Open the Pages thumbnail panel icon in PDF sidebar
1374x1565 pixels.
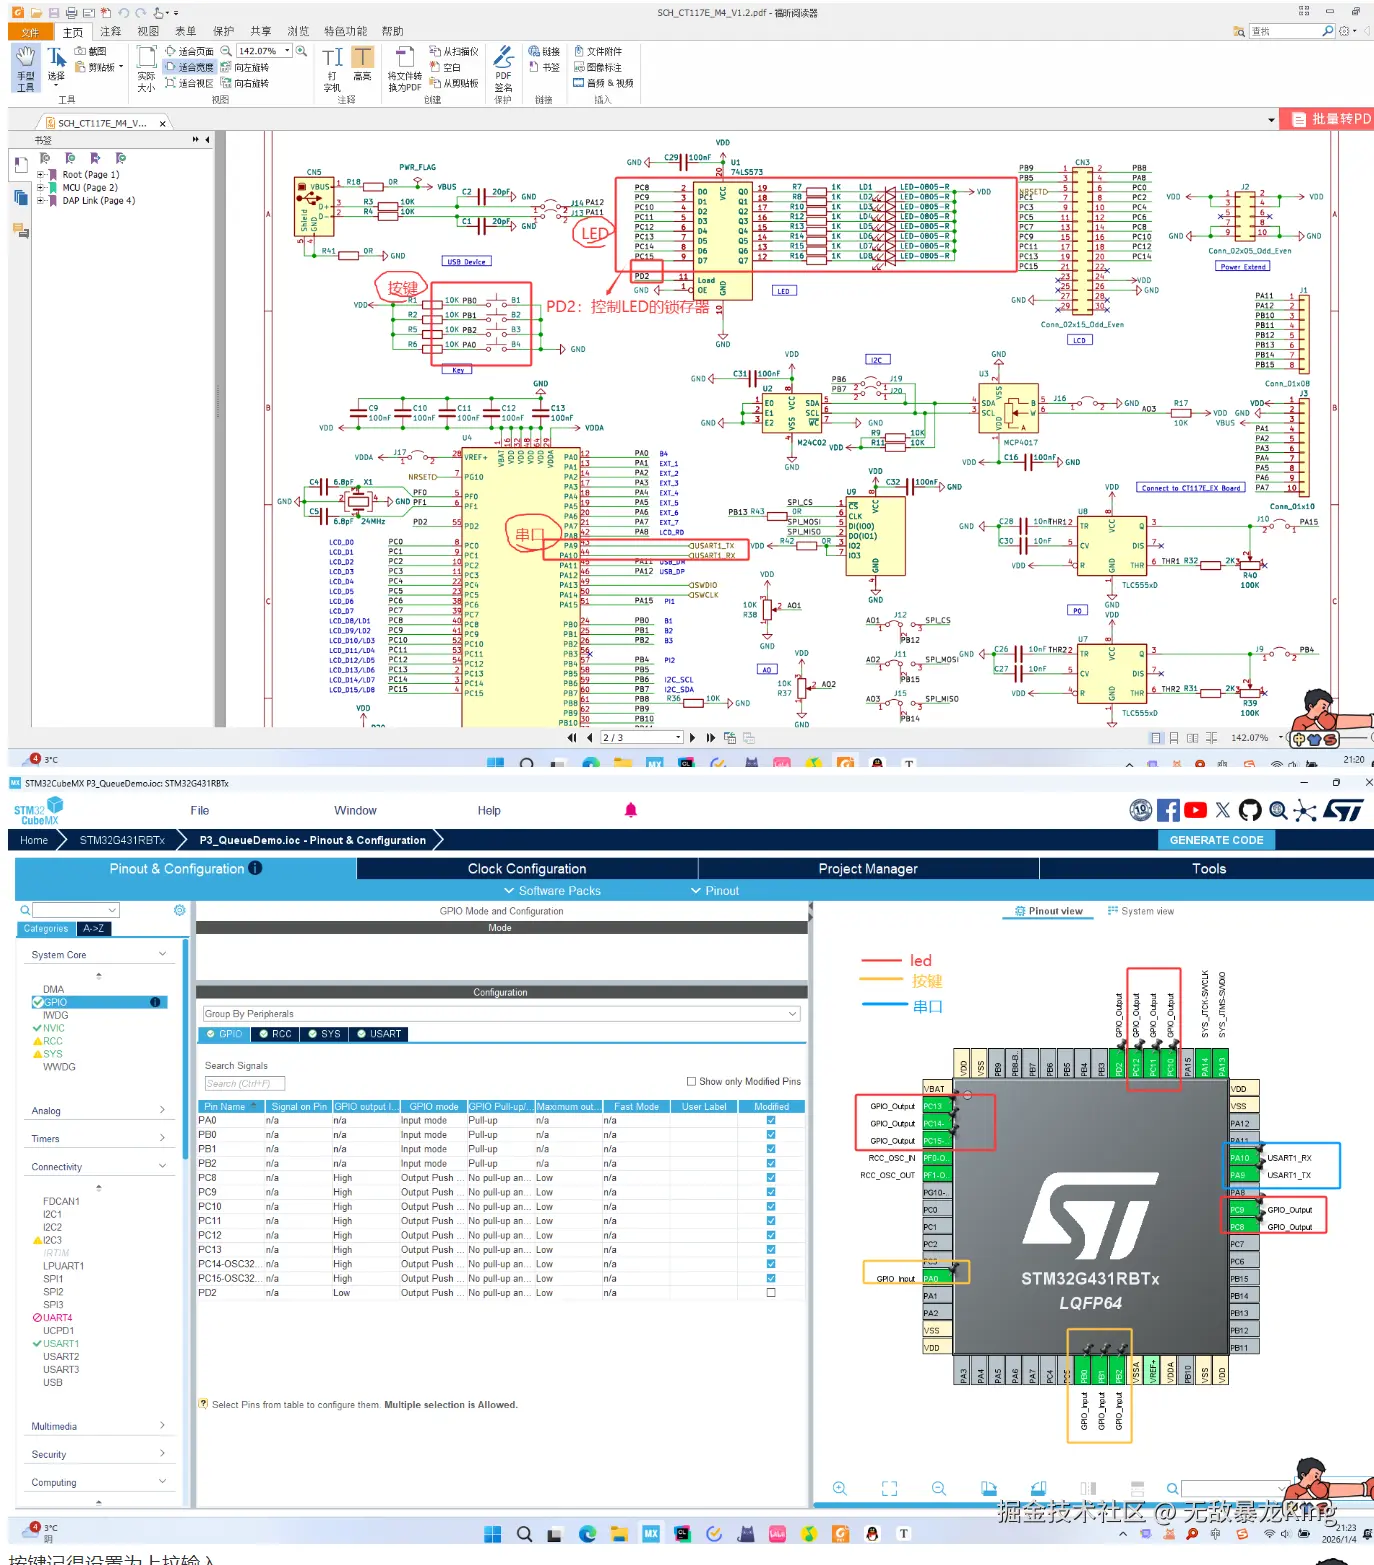pyautogui.click(x=20, y=198)
